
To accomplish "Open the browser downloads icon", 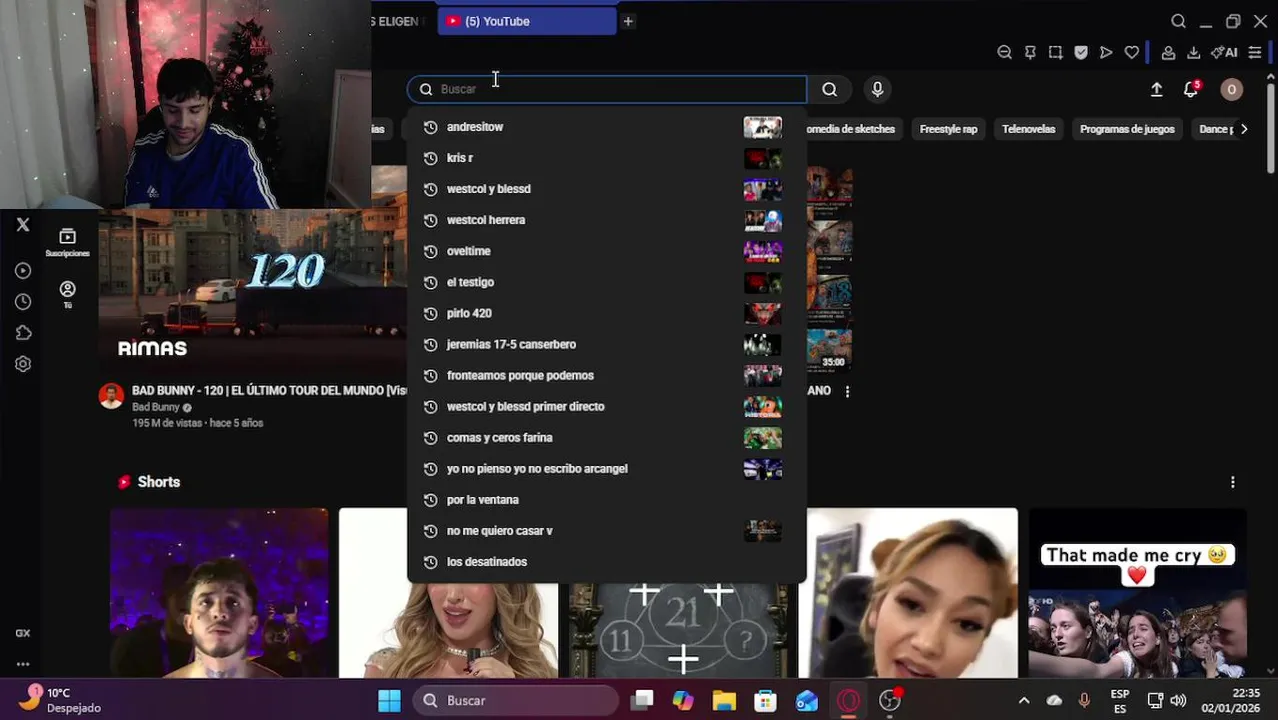I will [1193, 52].
